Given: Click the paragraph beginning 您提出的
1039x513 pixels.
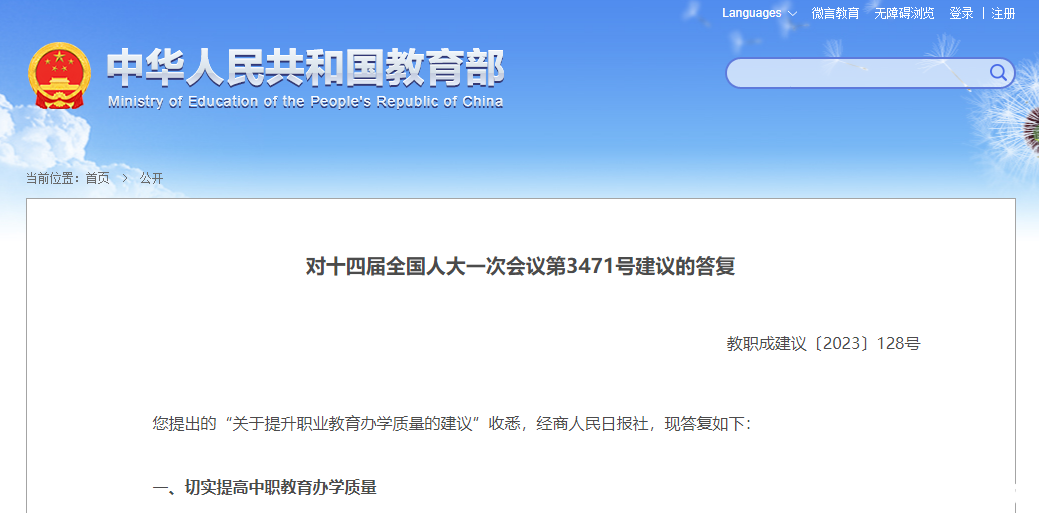Looking at the screenshot, I should tap(452, 424).
